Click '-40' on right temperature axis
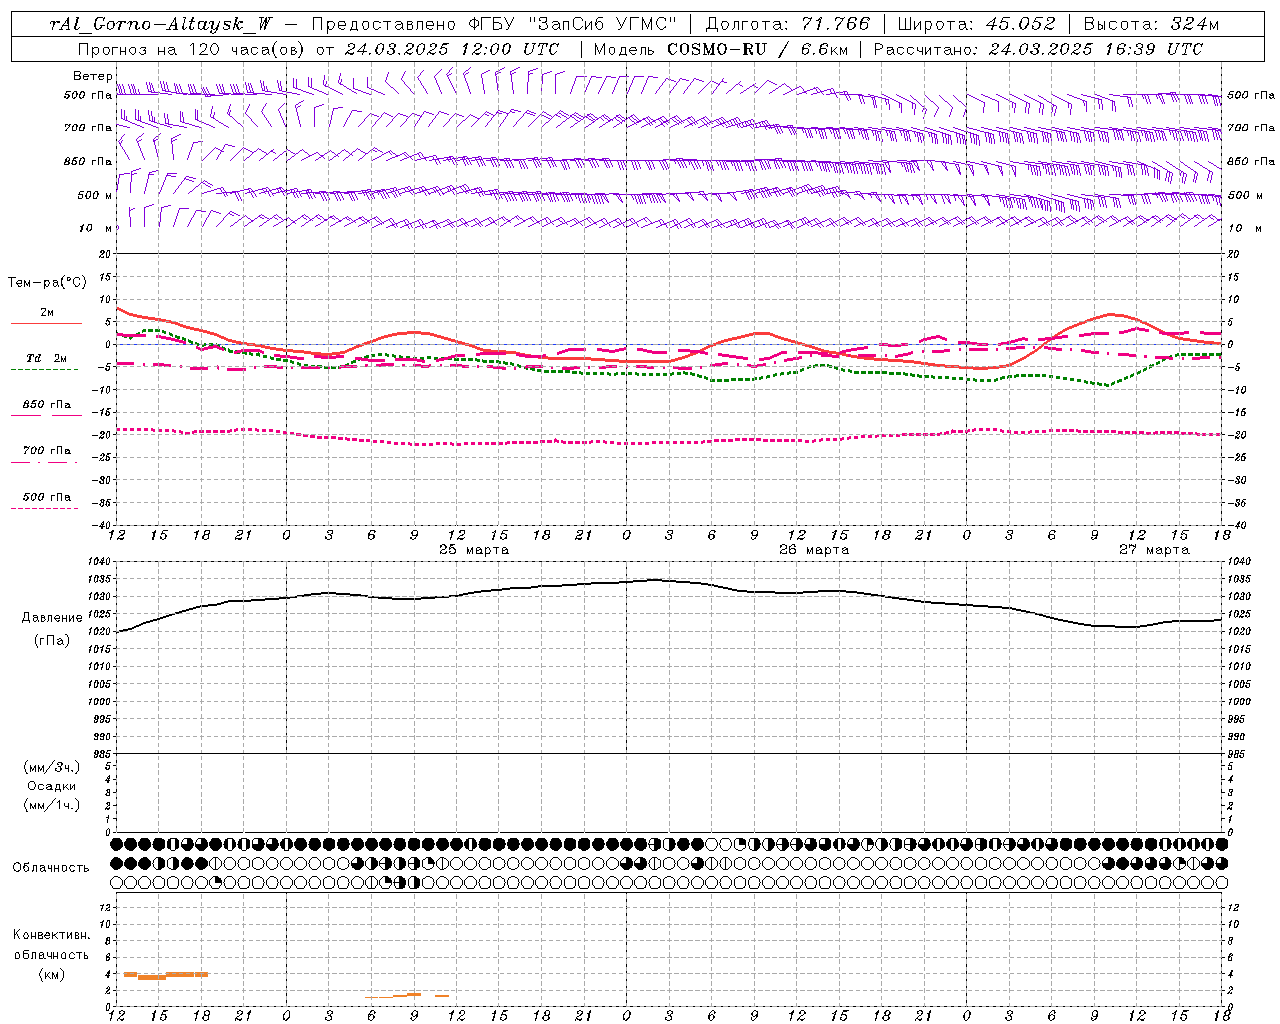This screenshot has height=1024, width=1280. pos(1238,526)
